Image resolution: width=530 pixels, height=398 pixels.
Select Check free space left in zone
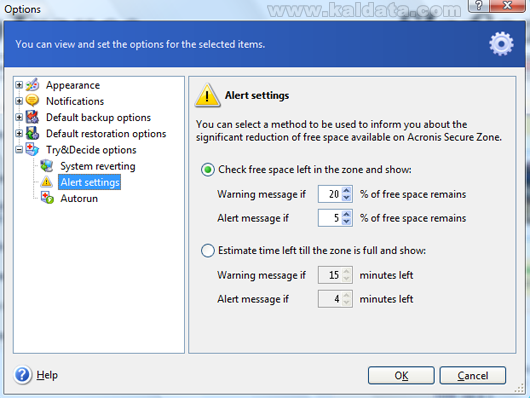pos(208,169)
